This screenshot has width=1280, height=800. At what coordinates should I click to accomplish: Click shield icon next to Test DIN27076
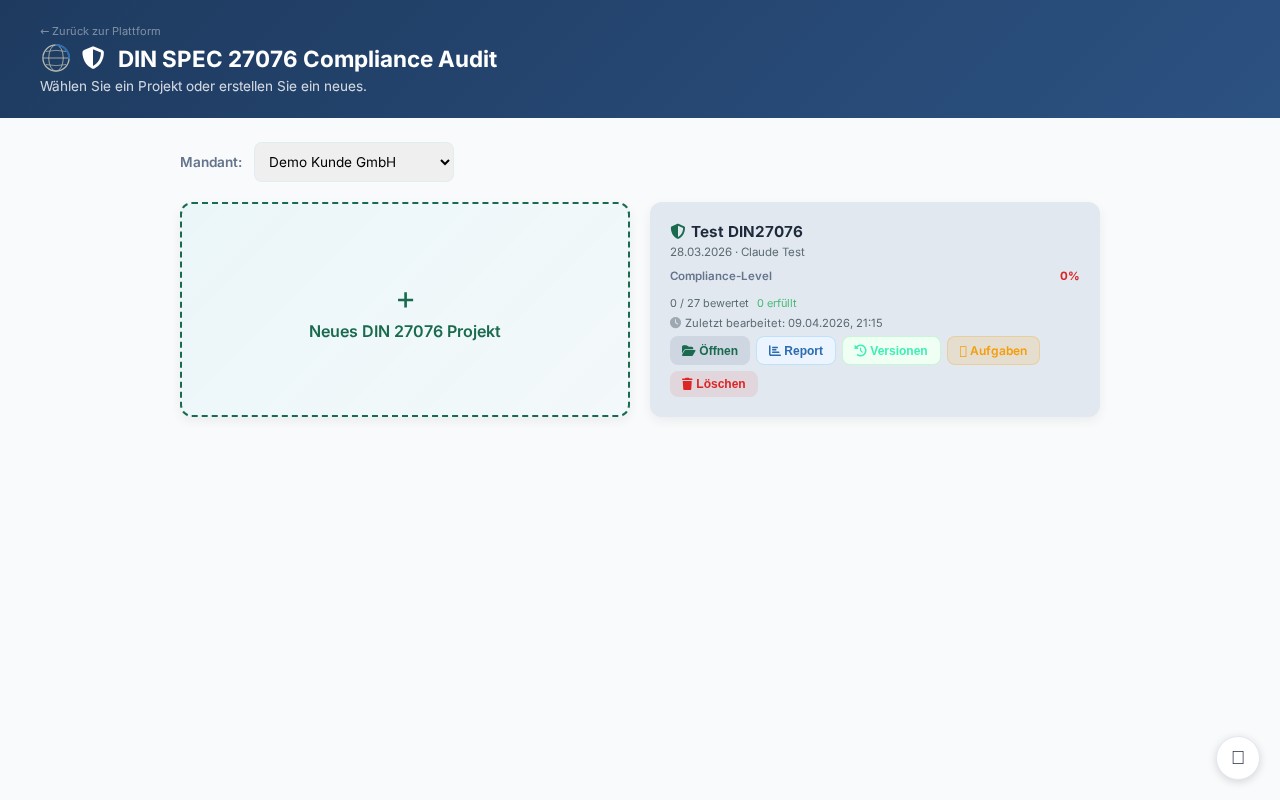click(x=678, y=232)
